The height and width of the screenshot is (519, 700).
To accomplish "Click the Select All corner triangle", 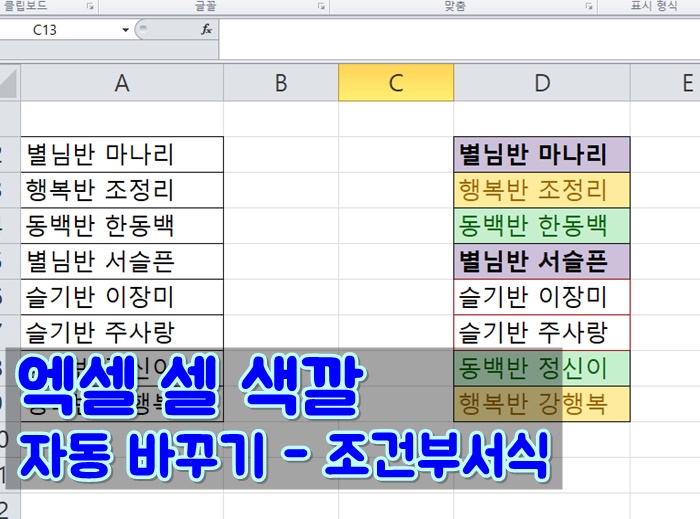I will pos(10,83).
